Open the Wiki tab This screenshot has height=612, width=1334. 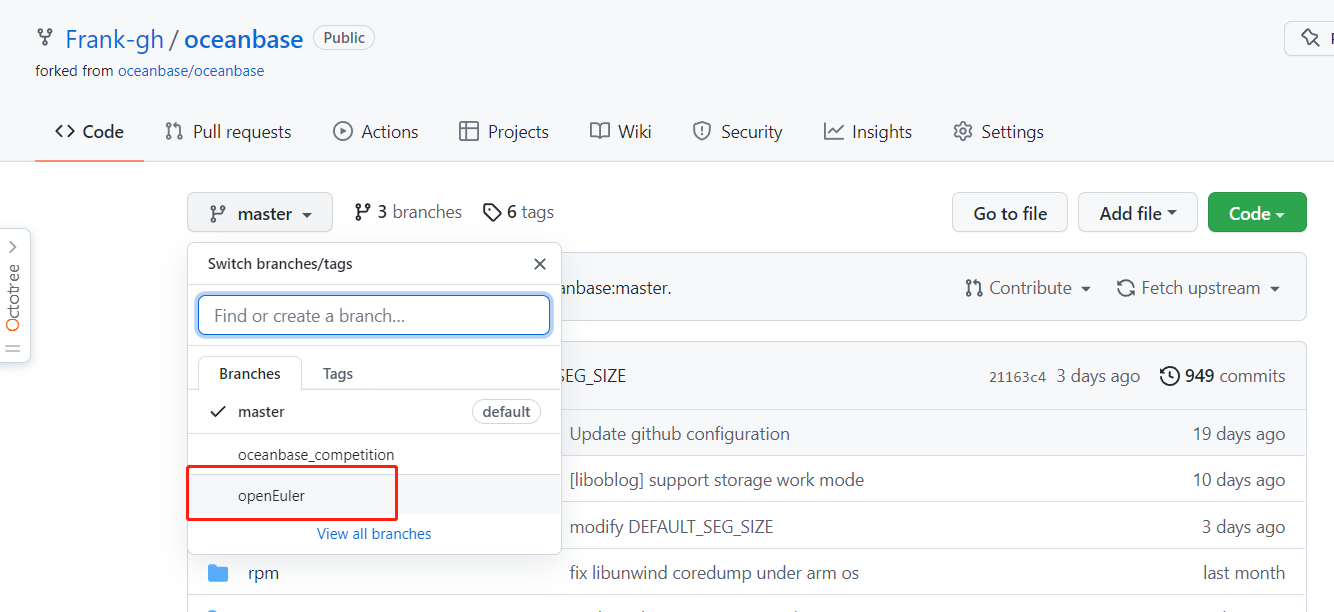(x=621, y=132)
